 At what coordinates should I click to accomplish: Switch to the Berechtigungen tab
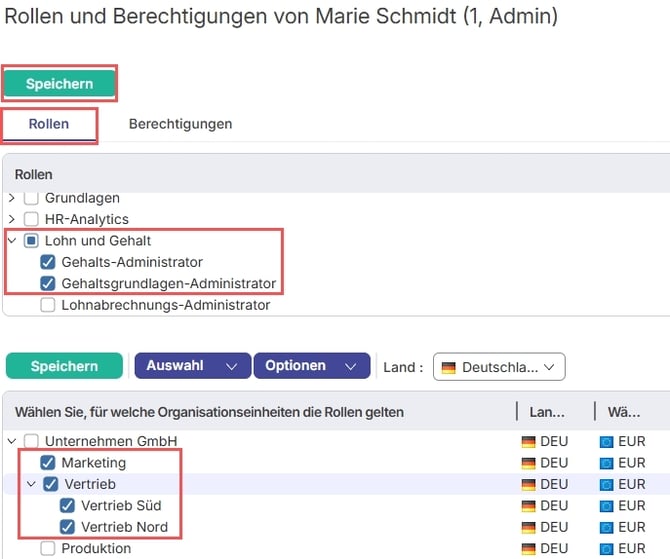pyautogui.click(x=180, y=124)
